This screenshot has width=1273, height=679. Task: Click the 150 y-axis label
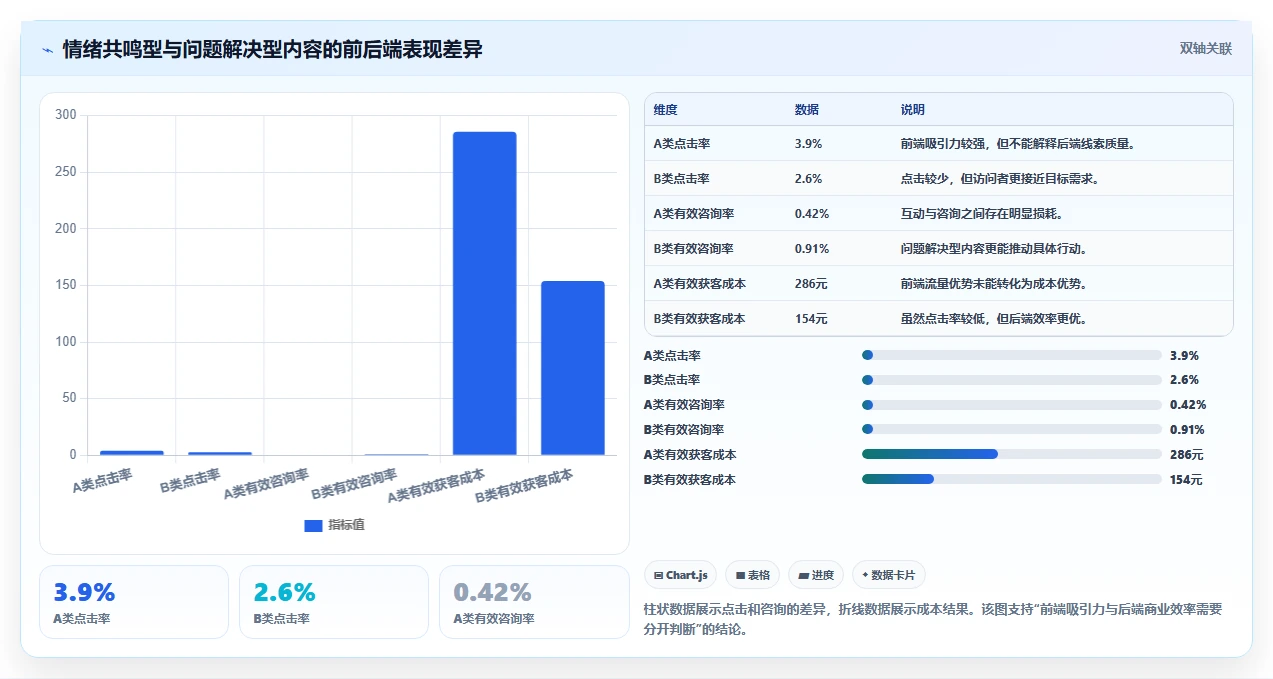click(66, 285)
